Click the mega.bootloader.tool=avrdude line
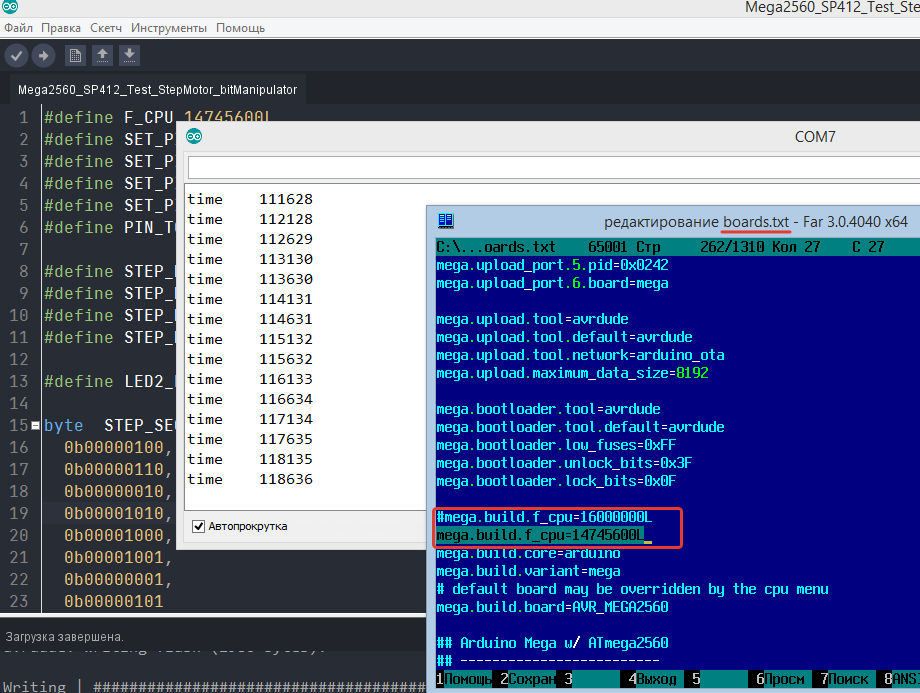Viewport: 920px width, 693px height. click(548, 409)
